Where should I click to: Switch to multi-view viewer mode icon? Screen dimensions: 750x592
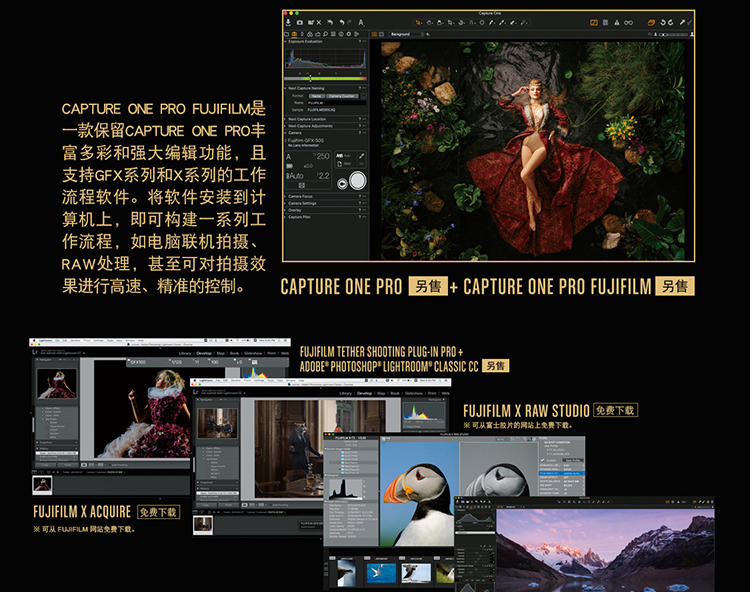374,34
